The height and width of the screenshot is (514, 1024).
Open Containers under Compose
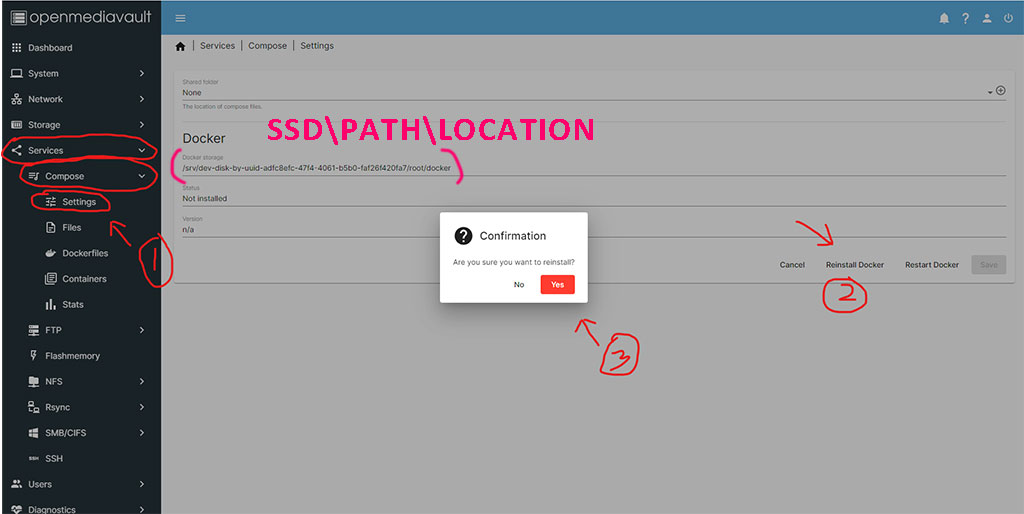pyautogui.click(x=84, y=279)
